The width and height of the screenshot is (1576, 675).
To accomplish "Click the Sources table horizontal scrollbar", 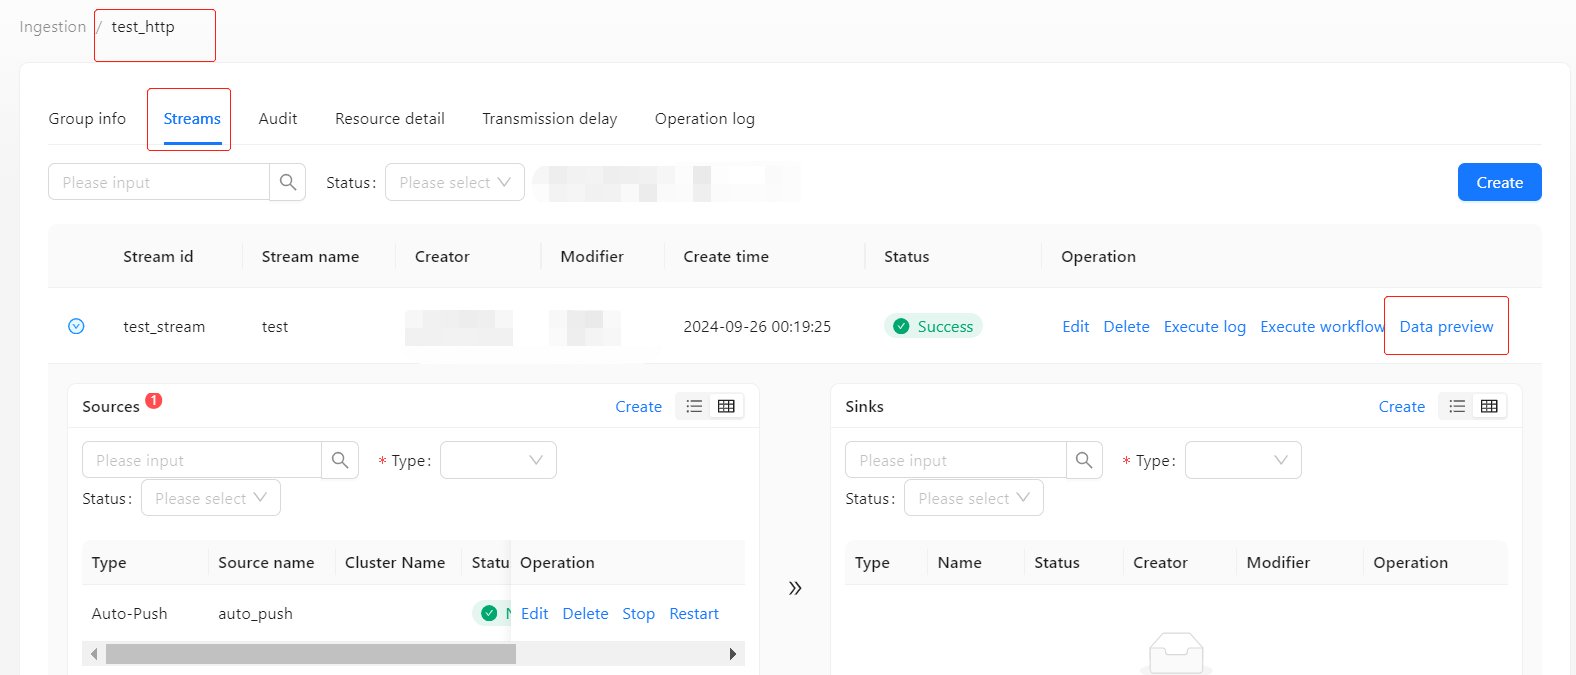I will 310,654.
